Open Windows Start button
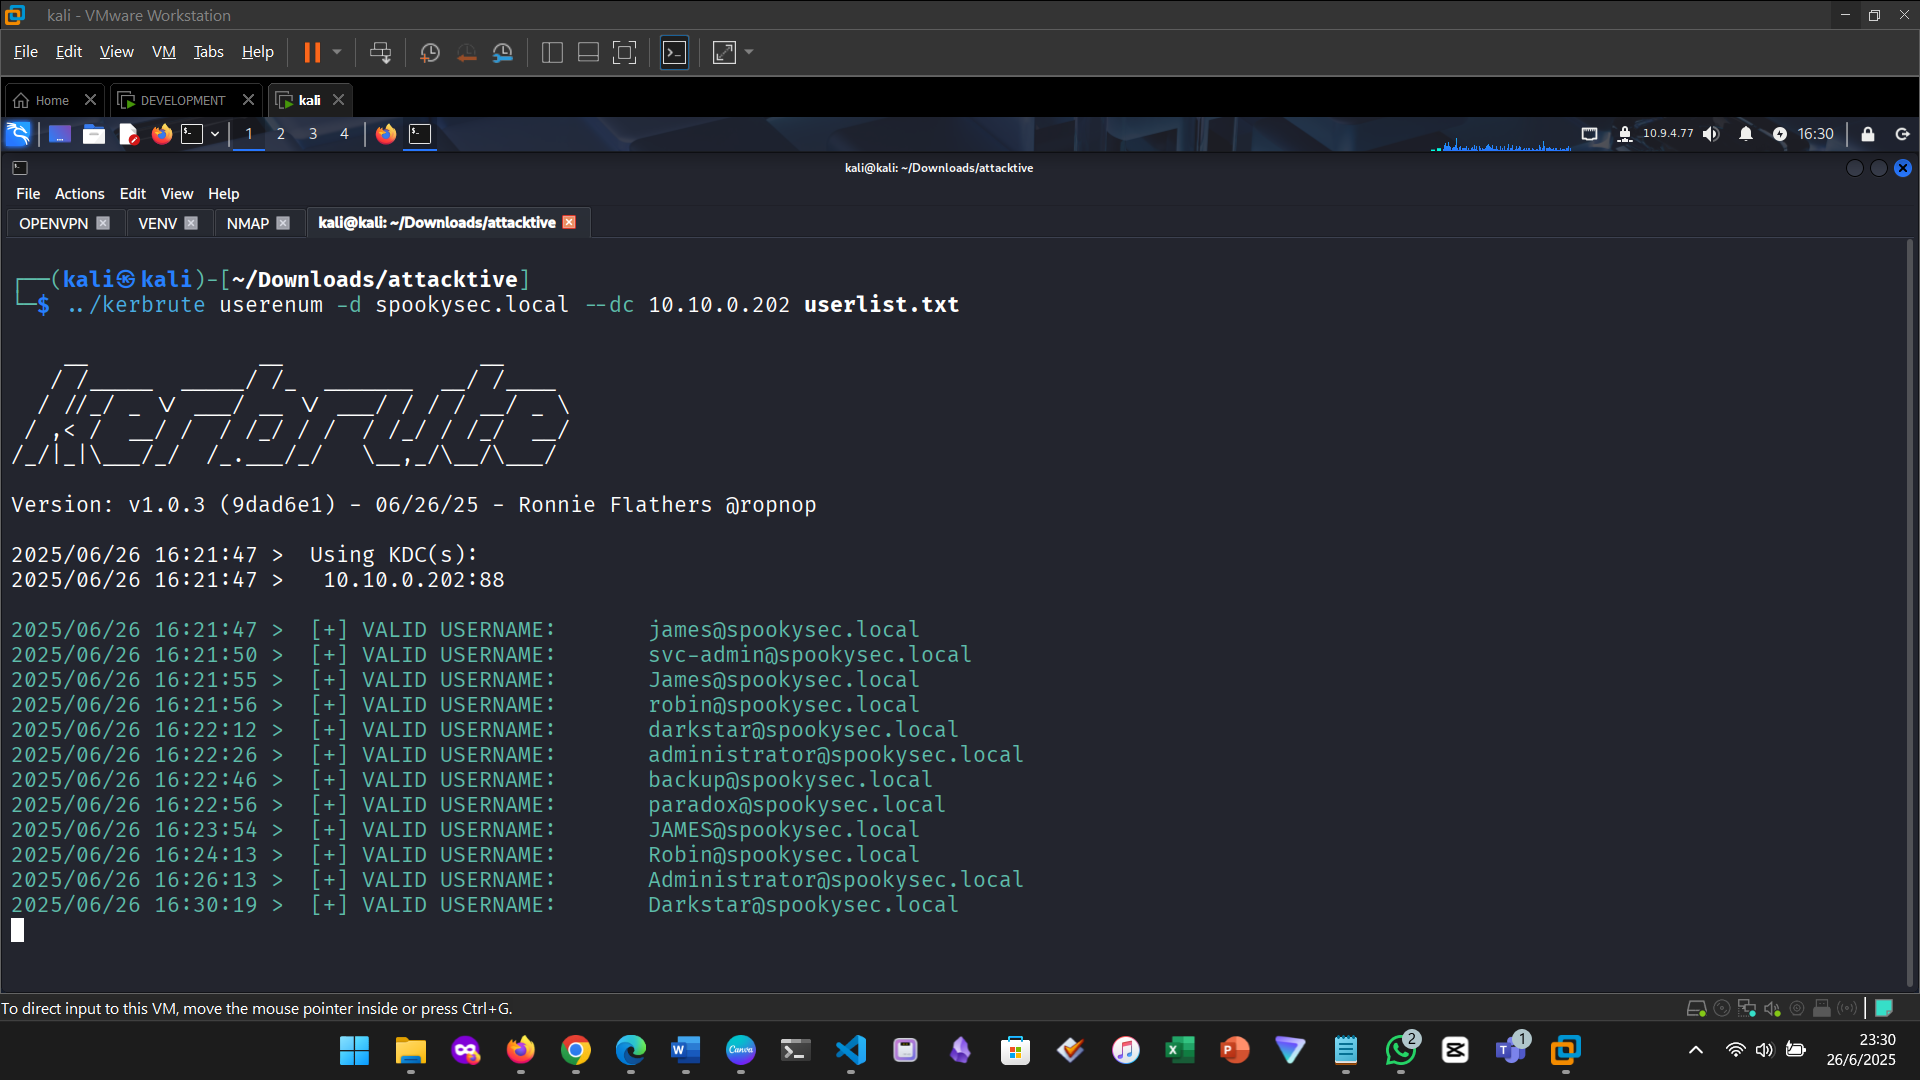 point(354,1050)
